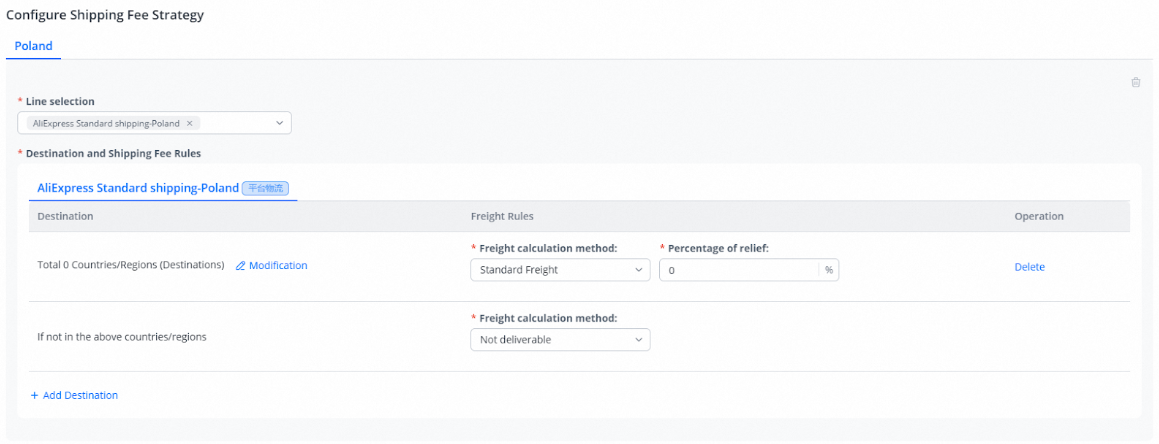This screenshot has width=1159, height=444.
Task: Click the percent symbol in relief field
Action: tap(828, 270)
